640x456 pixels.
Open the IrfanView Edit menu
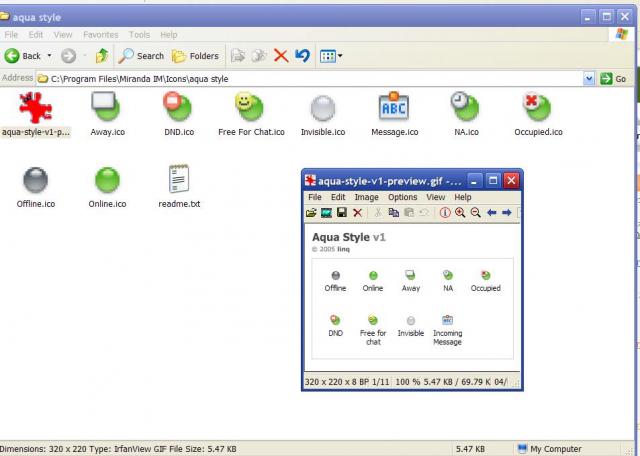pyautogui.click(x=338, y=197)
